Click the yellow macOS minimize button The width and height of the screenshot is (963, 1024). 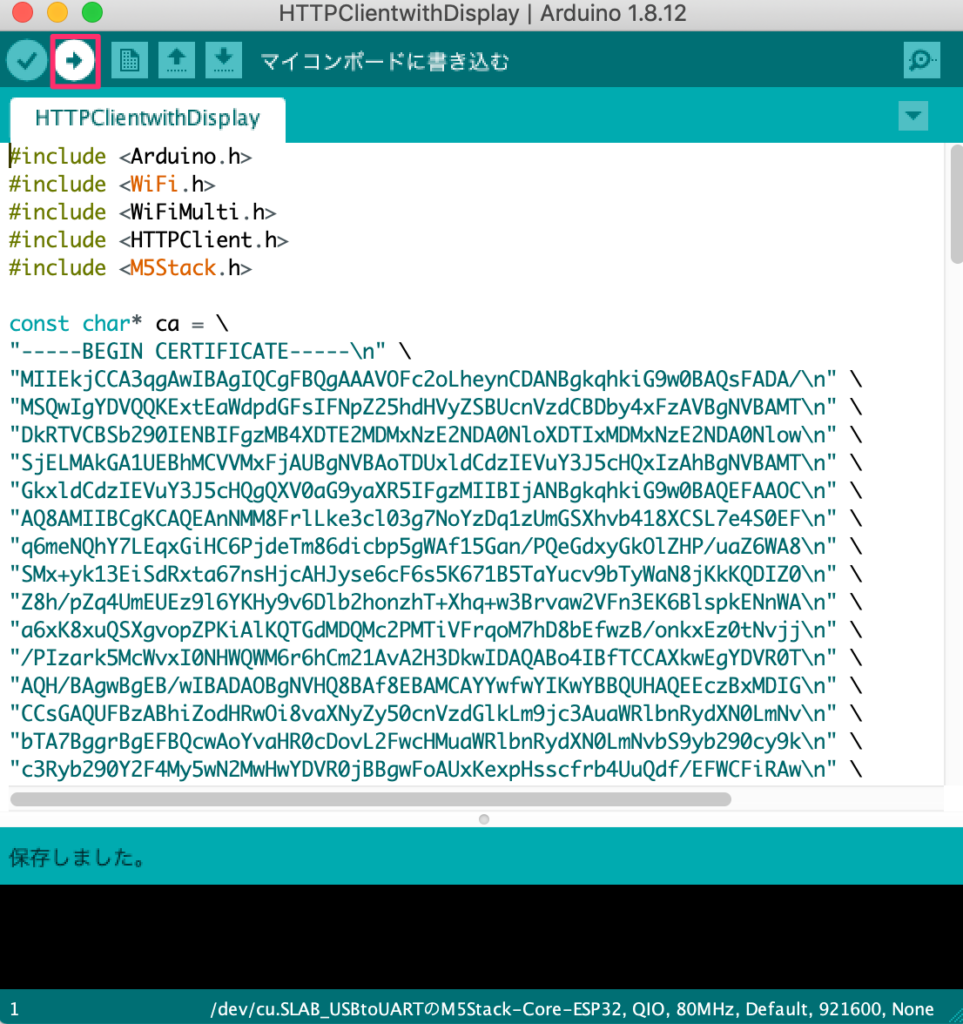57,12
